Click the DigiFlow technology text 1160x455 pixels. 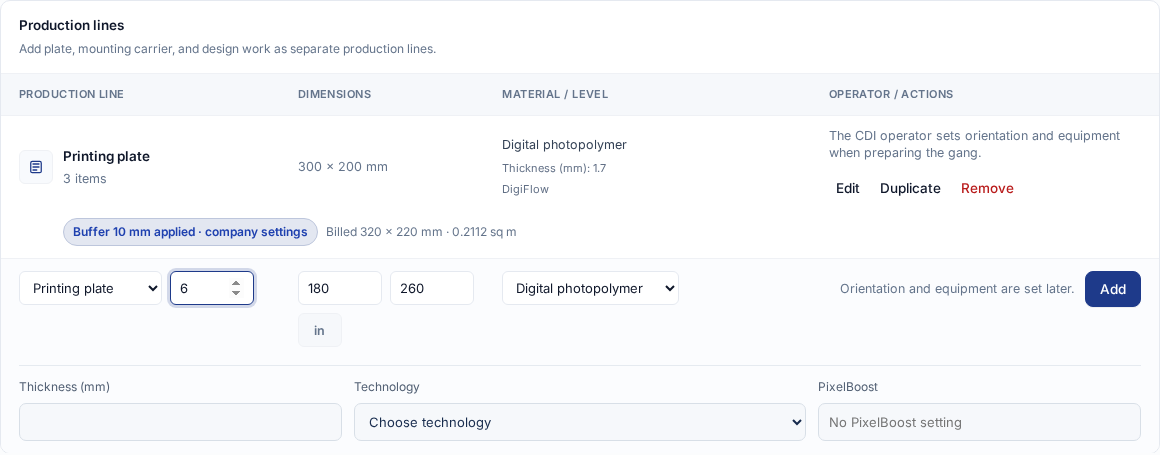pos(525,189)
